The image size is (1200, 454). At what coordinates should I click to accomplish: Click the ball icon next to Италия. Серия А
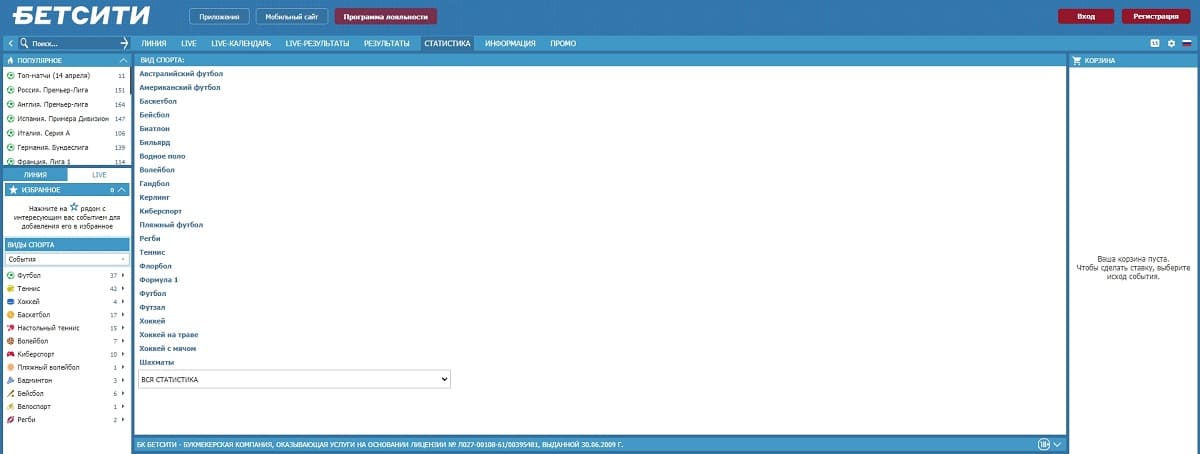[10, 132]
